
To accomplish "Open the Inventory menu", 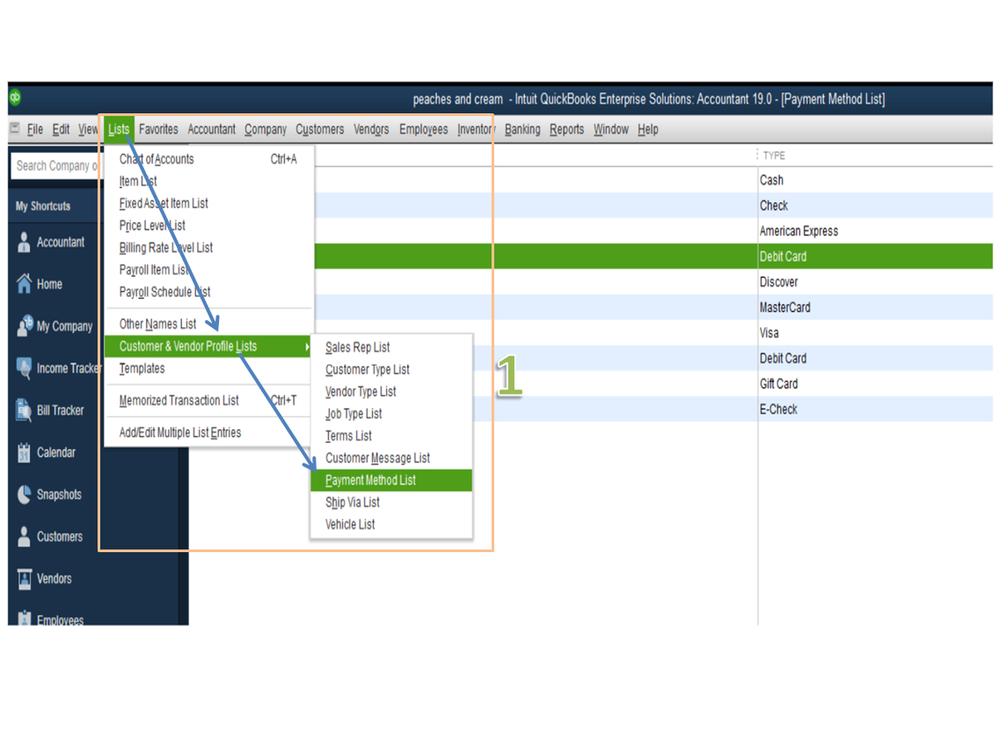I will (476, 129).
